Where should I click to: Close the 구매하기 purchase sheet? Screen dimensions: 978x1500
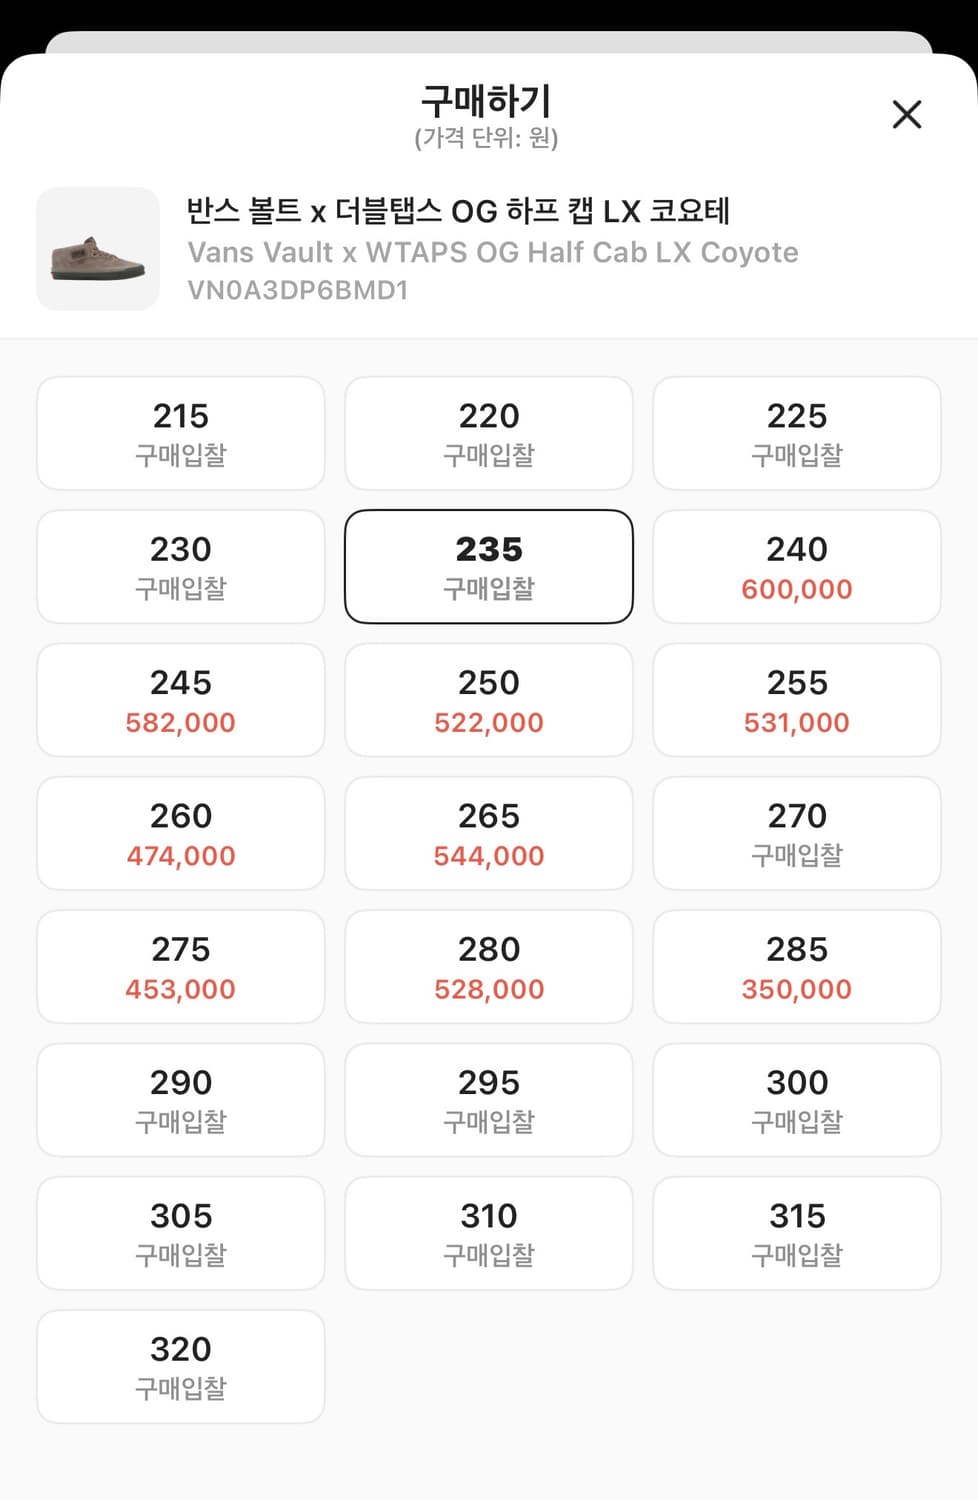[906, 115]
